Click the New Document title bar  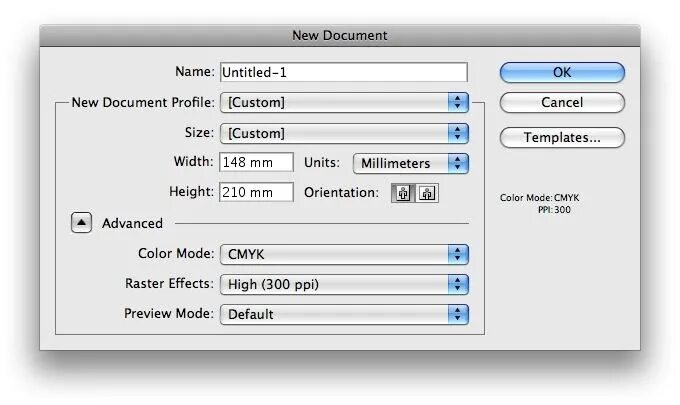(x=340, y=36)
